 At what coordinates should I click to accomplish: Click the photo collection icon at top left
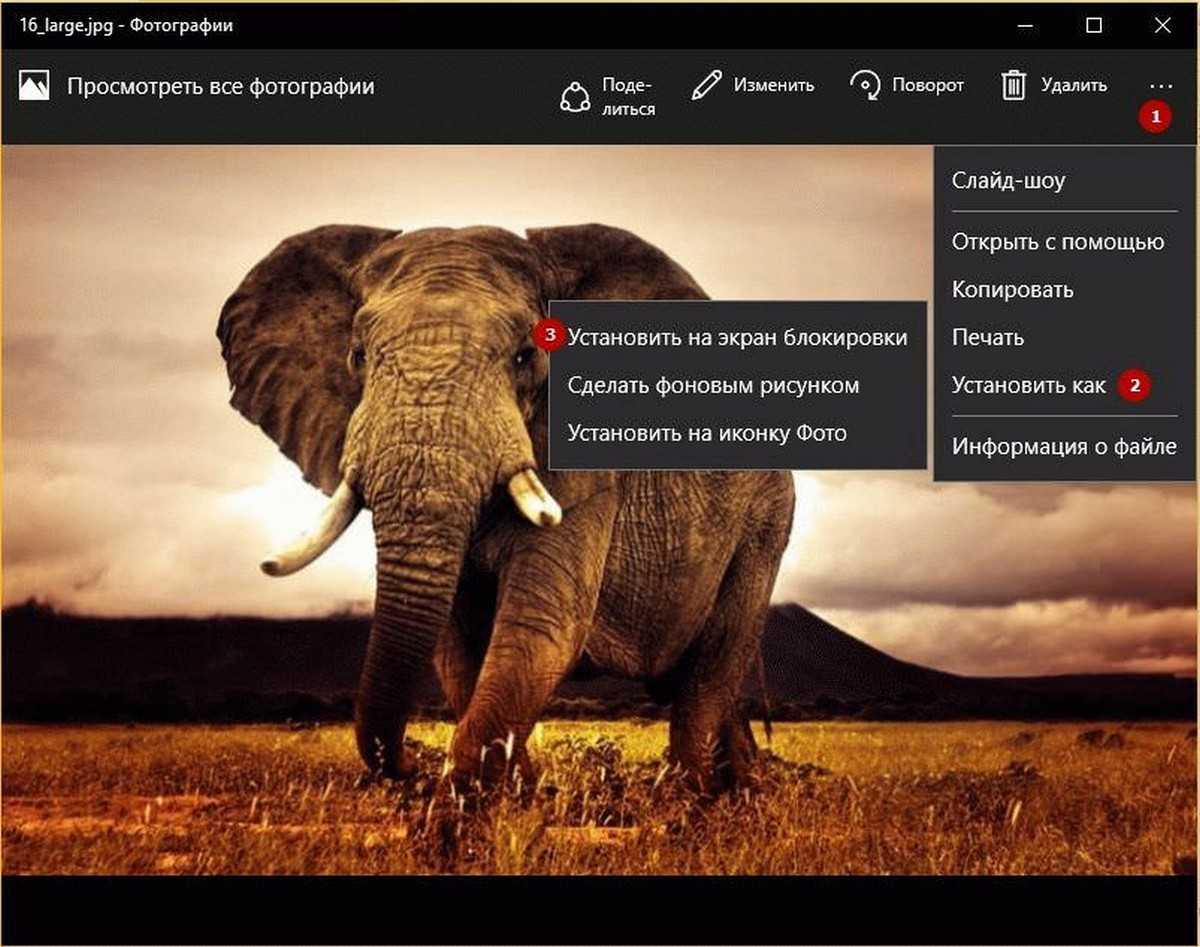[34, 86]
